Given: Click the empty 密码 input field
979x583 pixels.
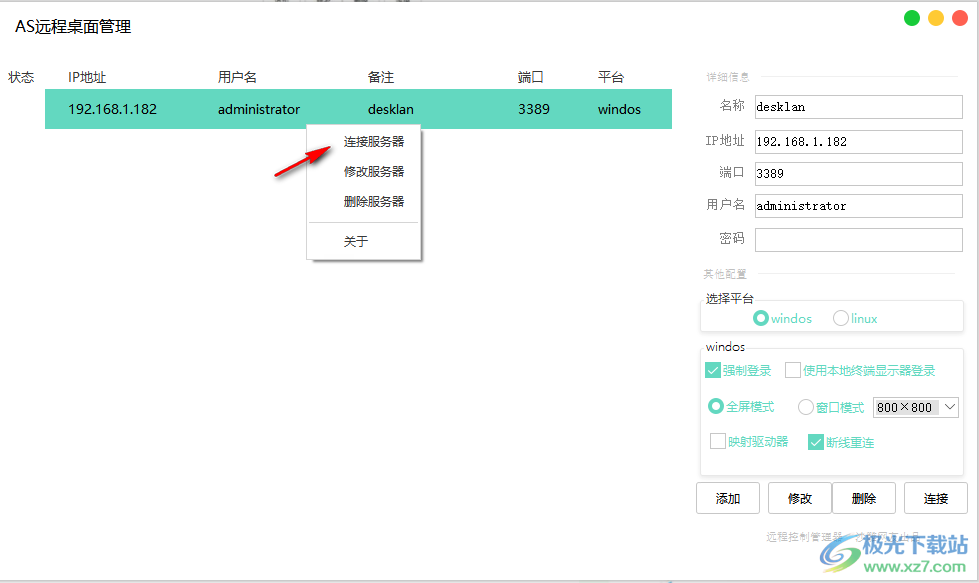Looking at the screenshot, I should (x=858, y=240).
